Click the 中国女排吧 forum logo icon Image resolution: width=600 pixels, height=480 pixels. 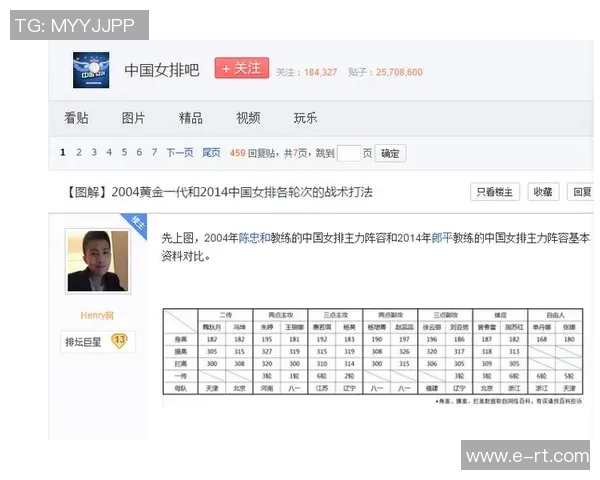pyautogui.click(x=91, y=70)
